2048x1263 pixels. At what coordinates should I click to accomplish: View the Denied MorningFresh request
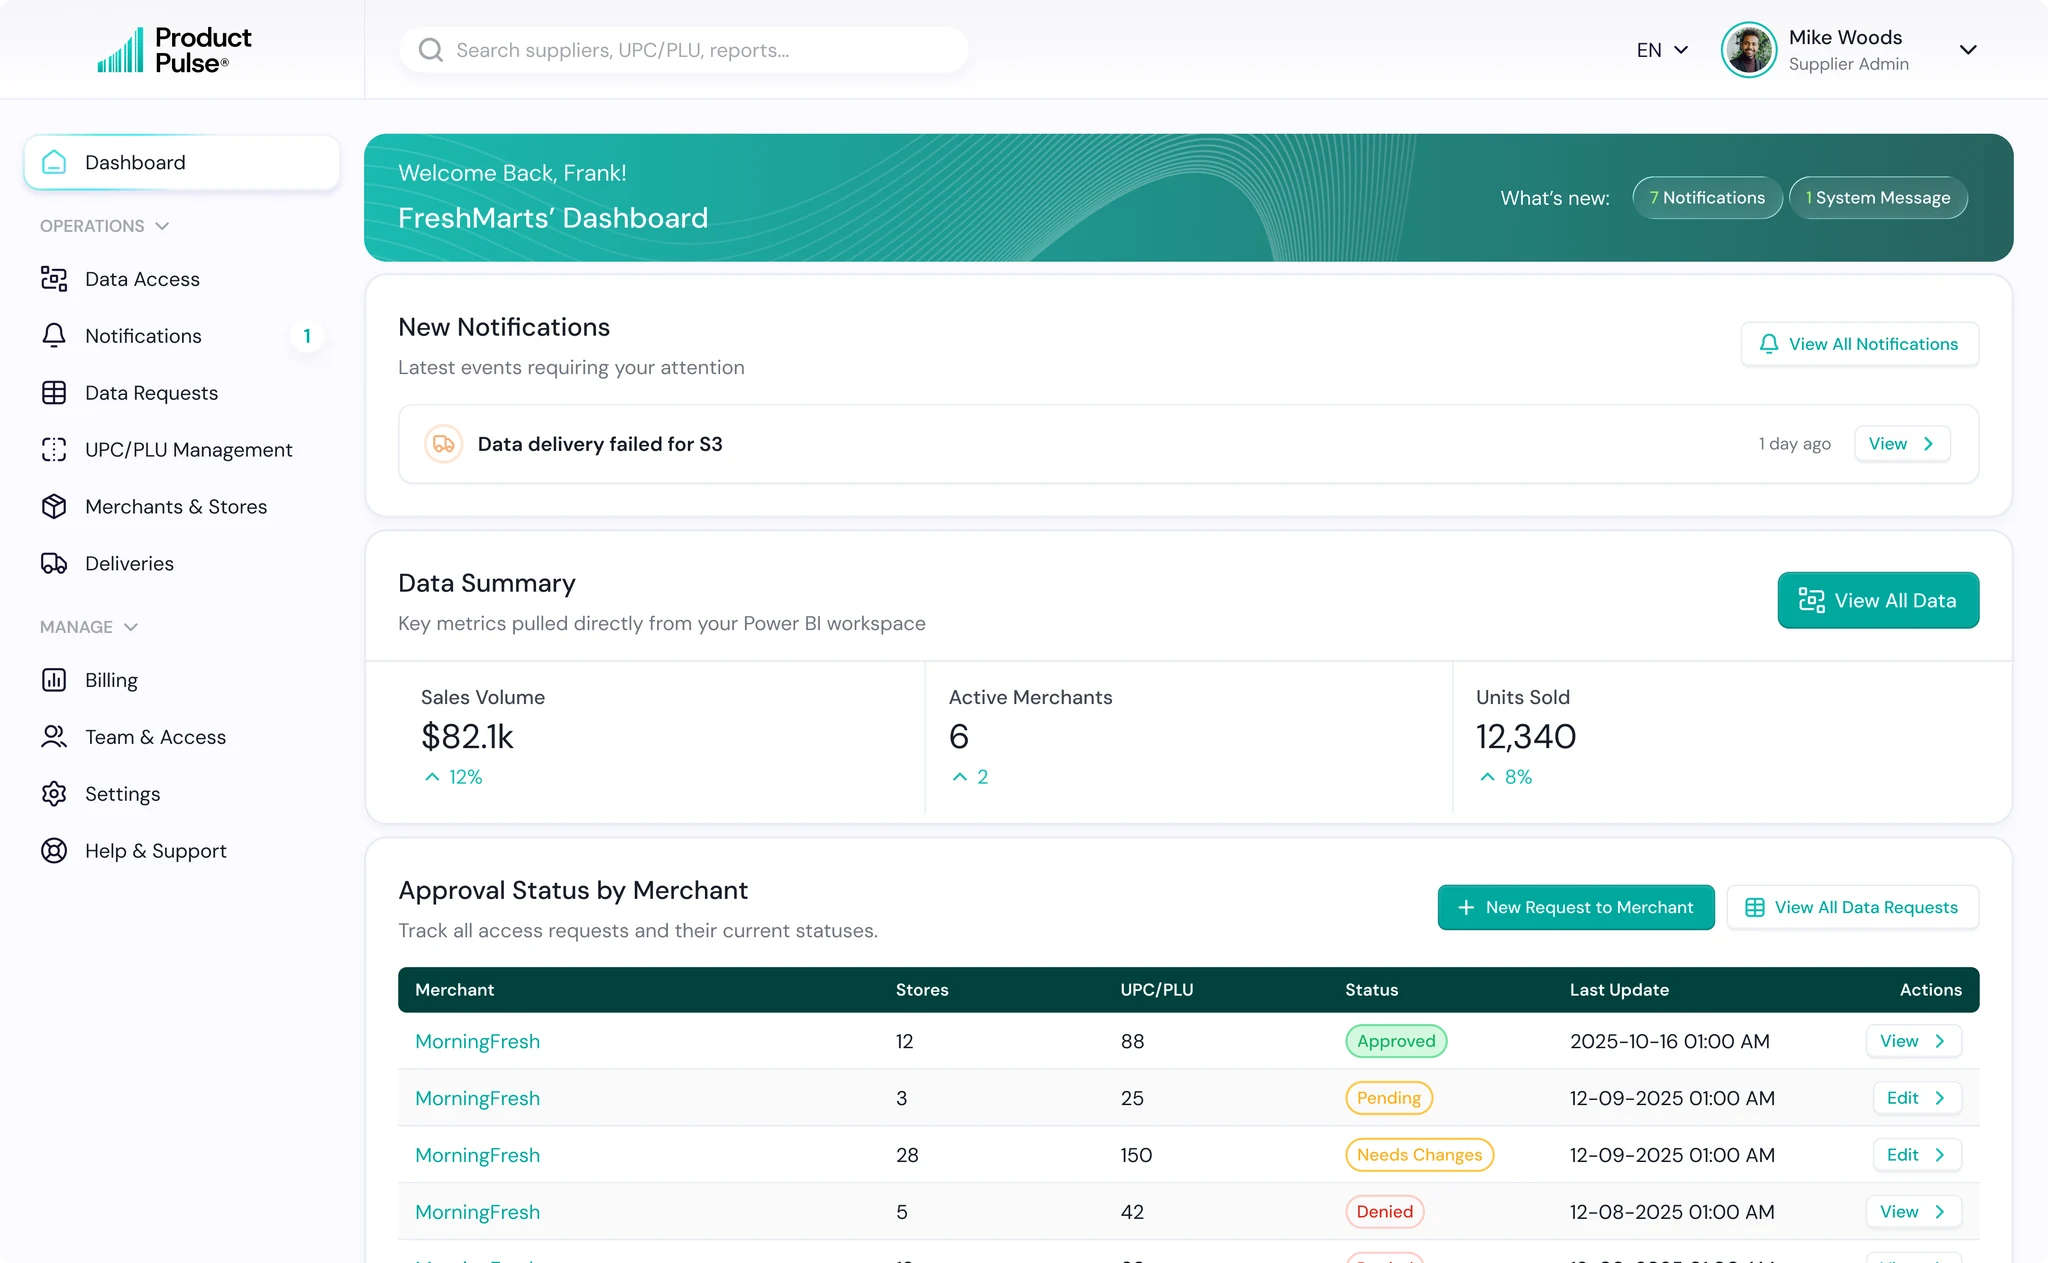[x=1913, y=1212]
